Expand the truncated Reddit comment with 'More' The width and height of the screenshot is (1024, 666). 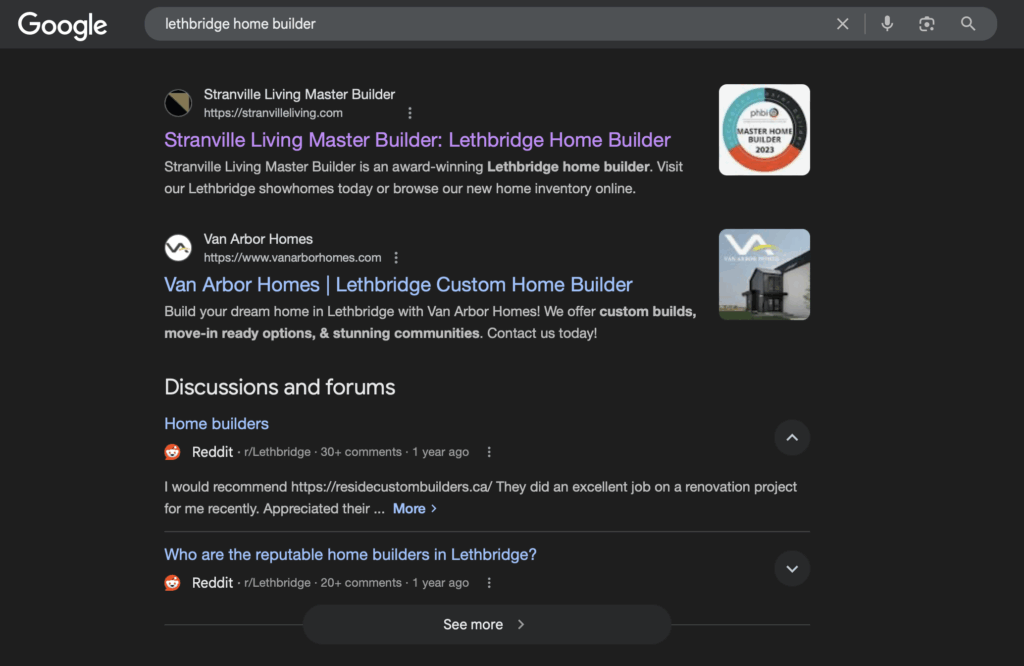[x=414, y=509]
